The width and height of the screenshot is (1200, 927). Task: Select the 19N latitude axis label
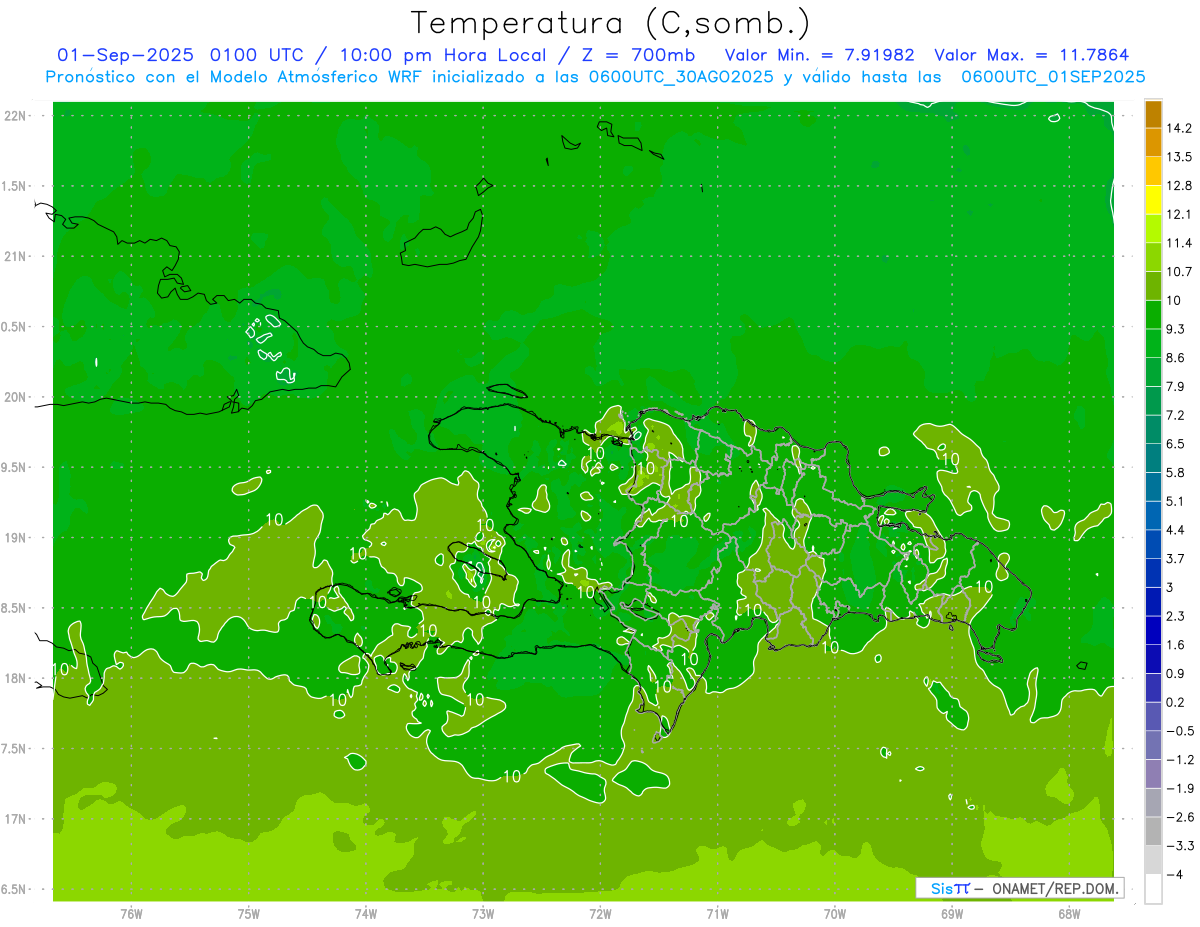(x=16, y=538)
